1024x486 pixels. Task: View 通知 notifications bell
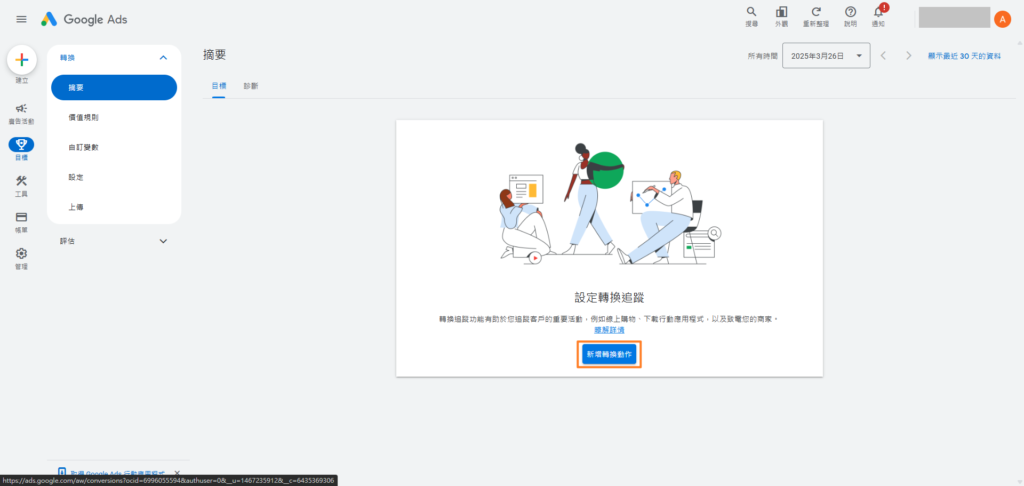(879, 14)
